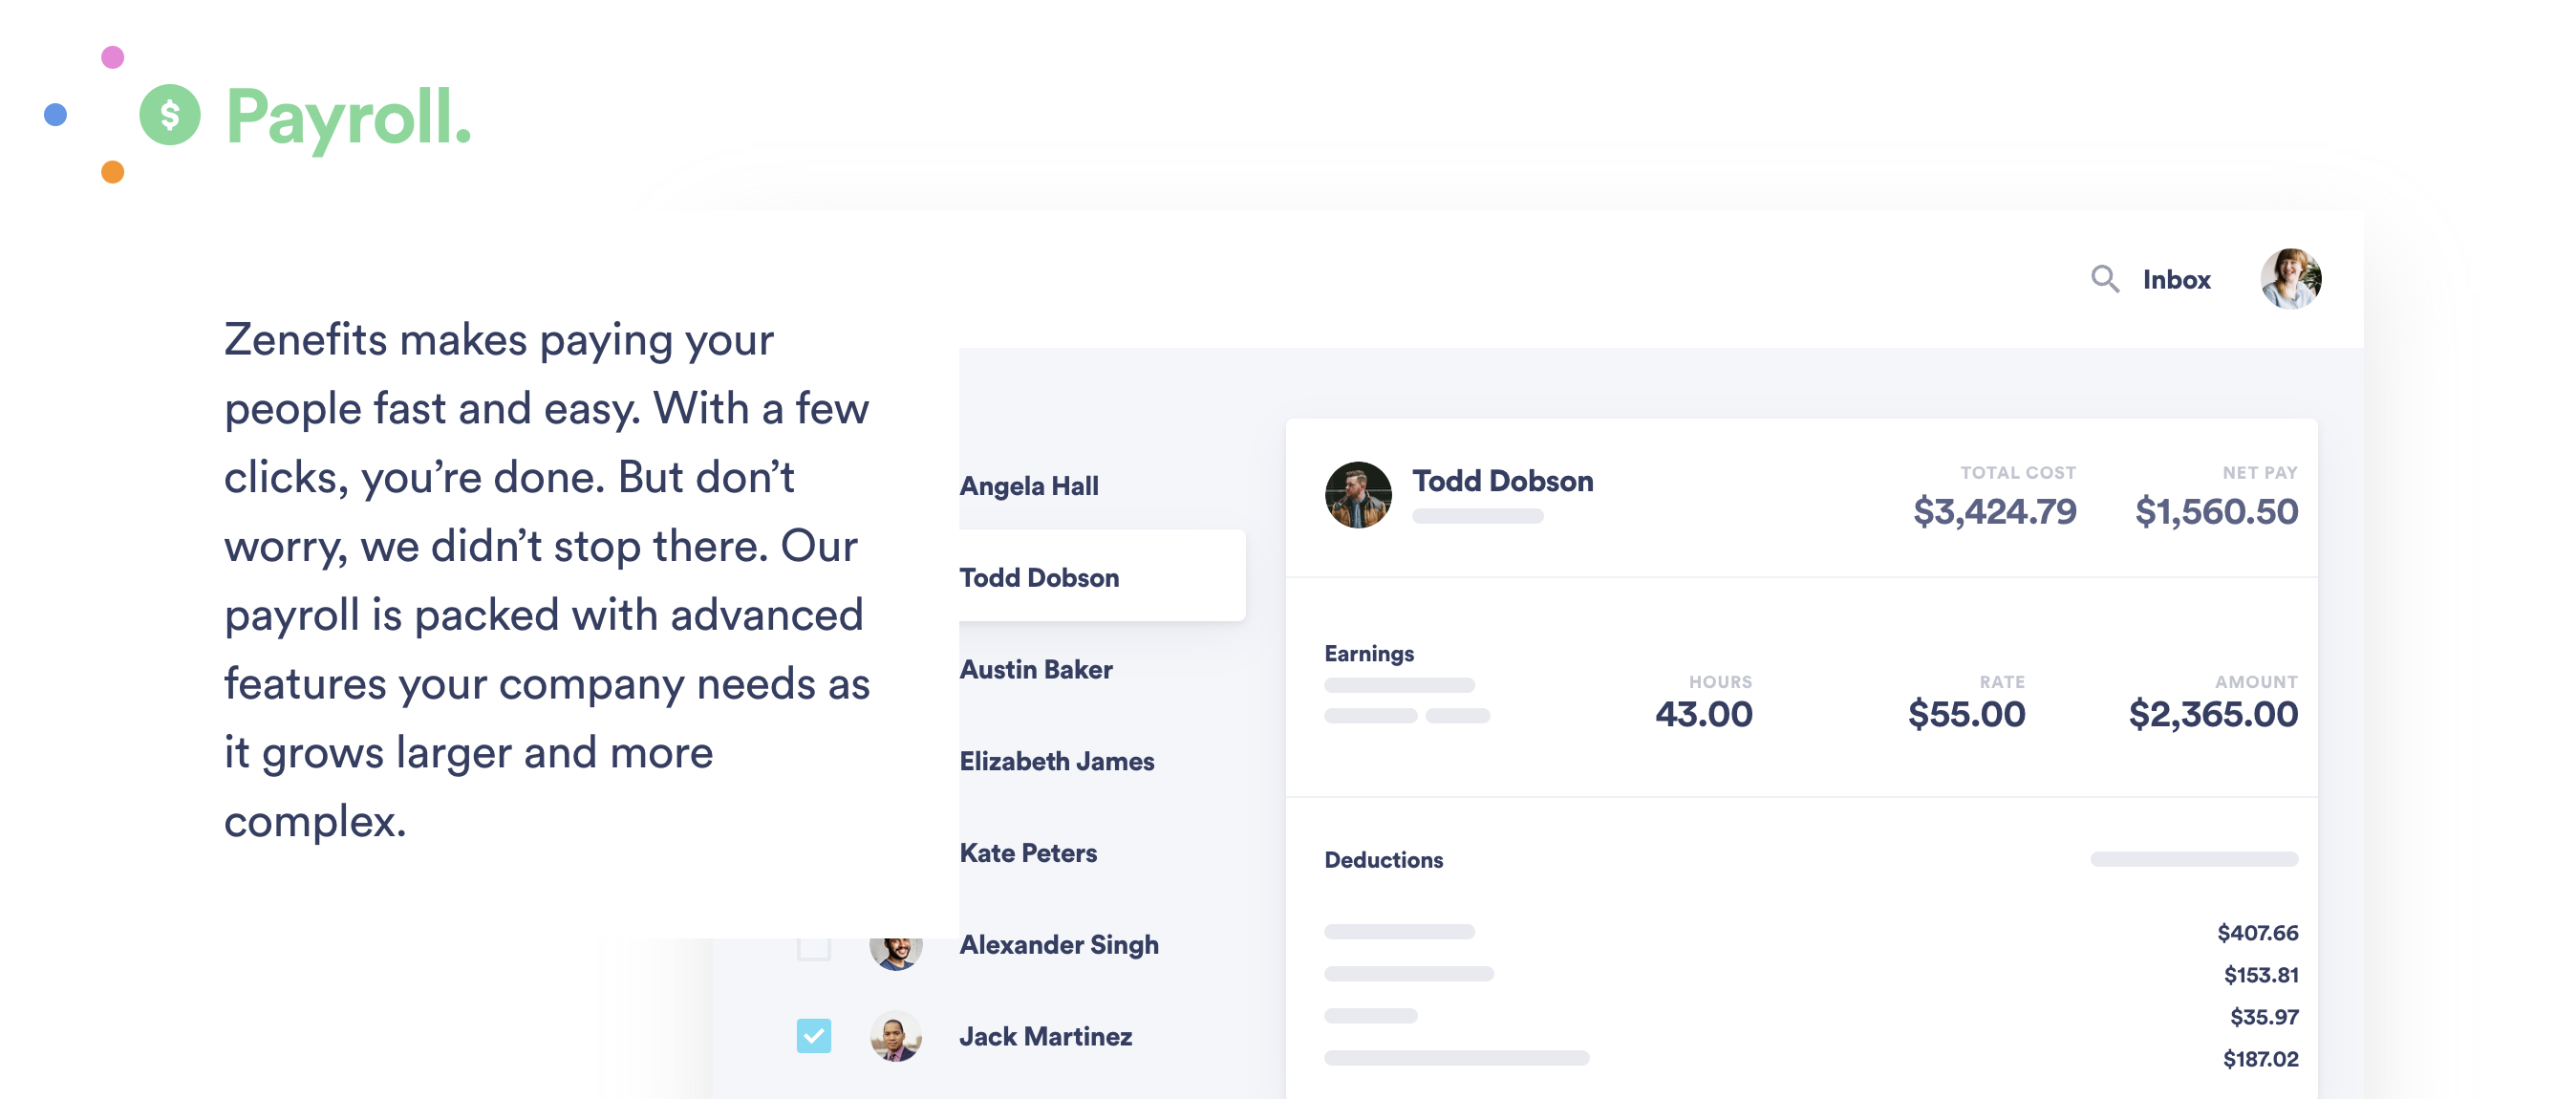2576x1099 pixels.
Task: Open the Inbox link
Action: point(2176,280)
